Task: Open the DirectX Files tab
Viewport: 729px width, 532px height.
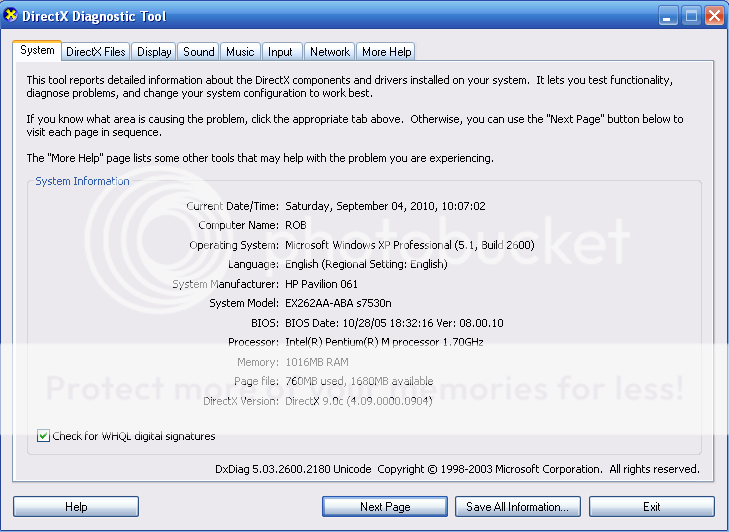Action: coord(96,52)
